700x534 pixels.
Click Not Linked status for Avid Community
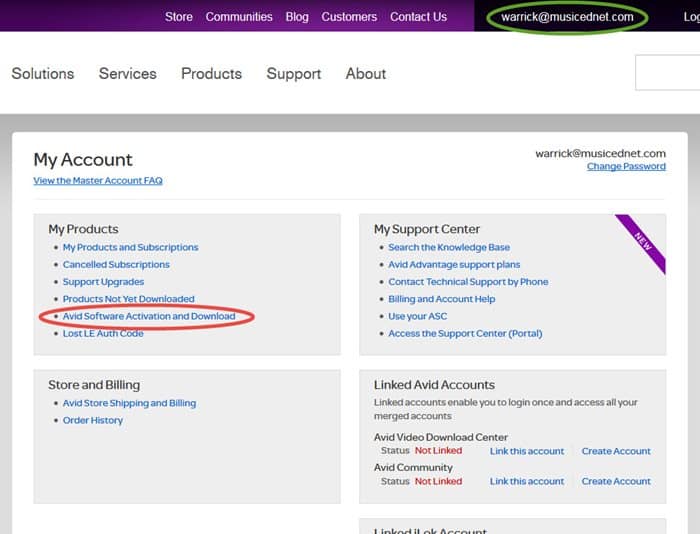coord(438,481)
